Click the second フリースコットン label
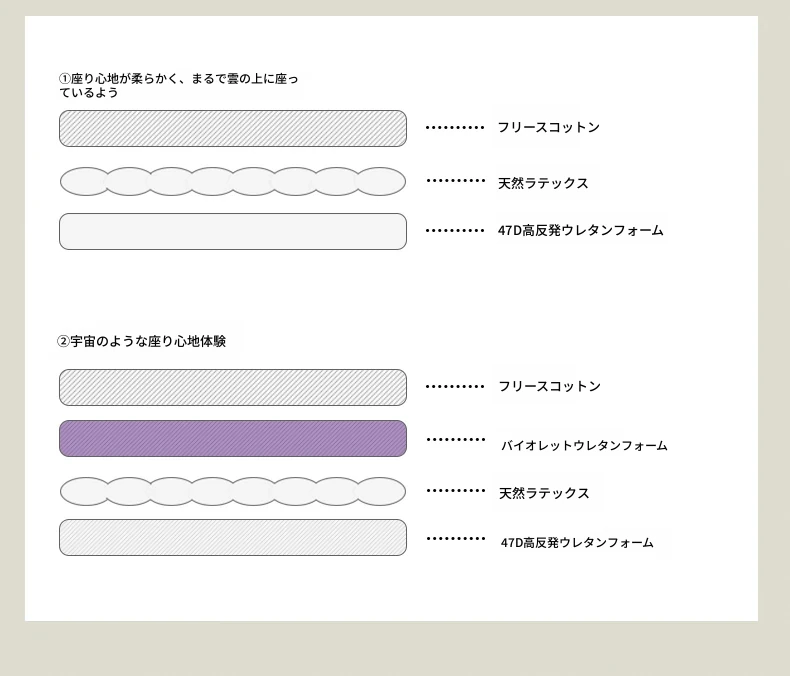Screen dimensions: 790x676 [x=550, y=386]
